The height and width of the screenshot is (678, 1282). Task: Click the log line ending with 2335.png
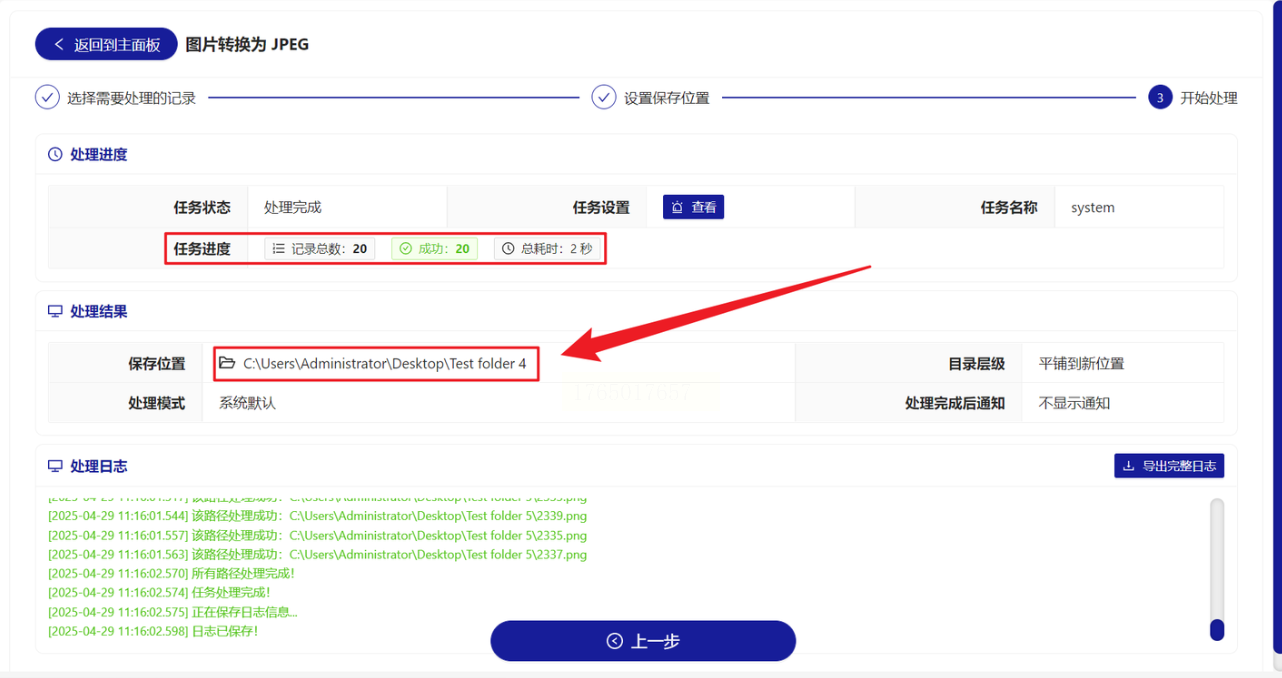point(317,535)
